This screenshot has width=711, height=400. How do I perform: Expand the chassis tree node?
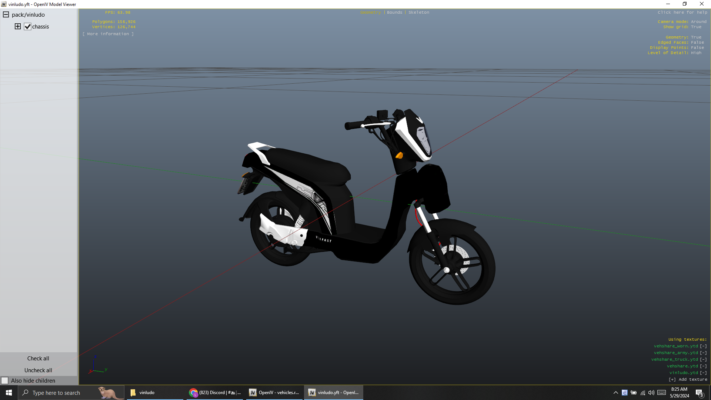[18, 27]
